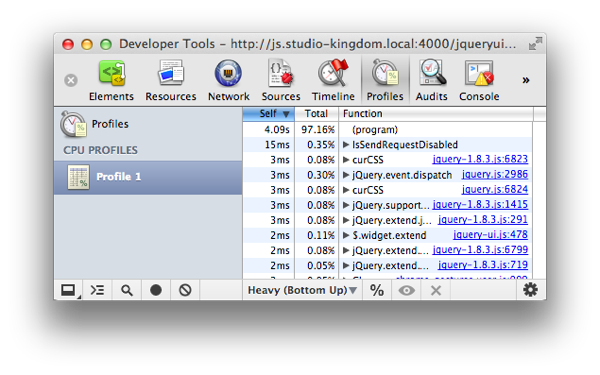Click the Profiles stopwatch icon in the sidebar
The height and width of the screenshot is (375, 600).
[x=73, y=124]
